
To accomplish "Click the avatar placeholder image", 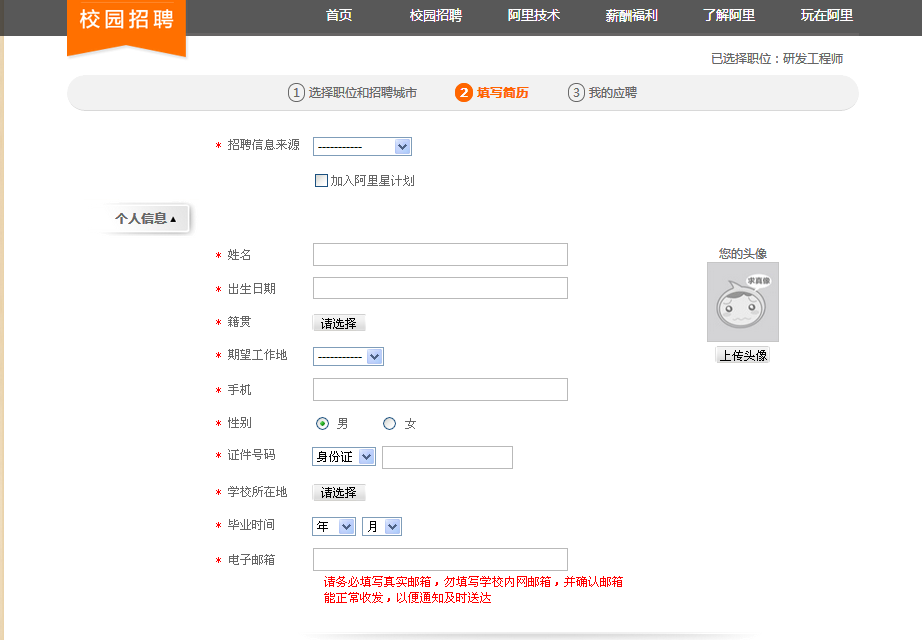I will [742, 302].
